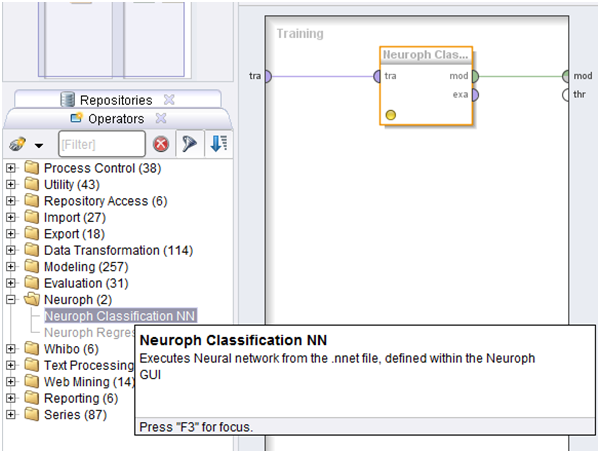
Task: Click the filter funnel icon beside clear
Action: 189,145
